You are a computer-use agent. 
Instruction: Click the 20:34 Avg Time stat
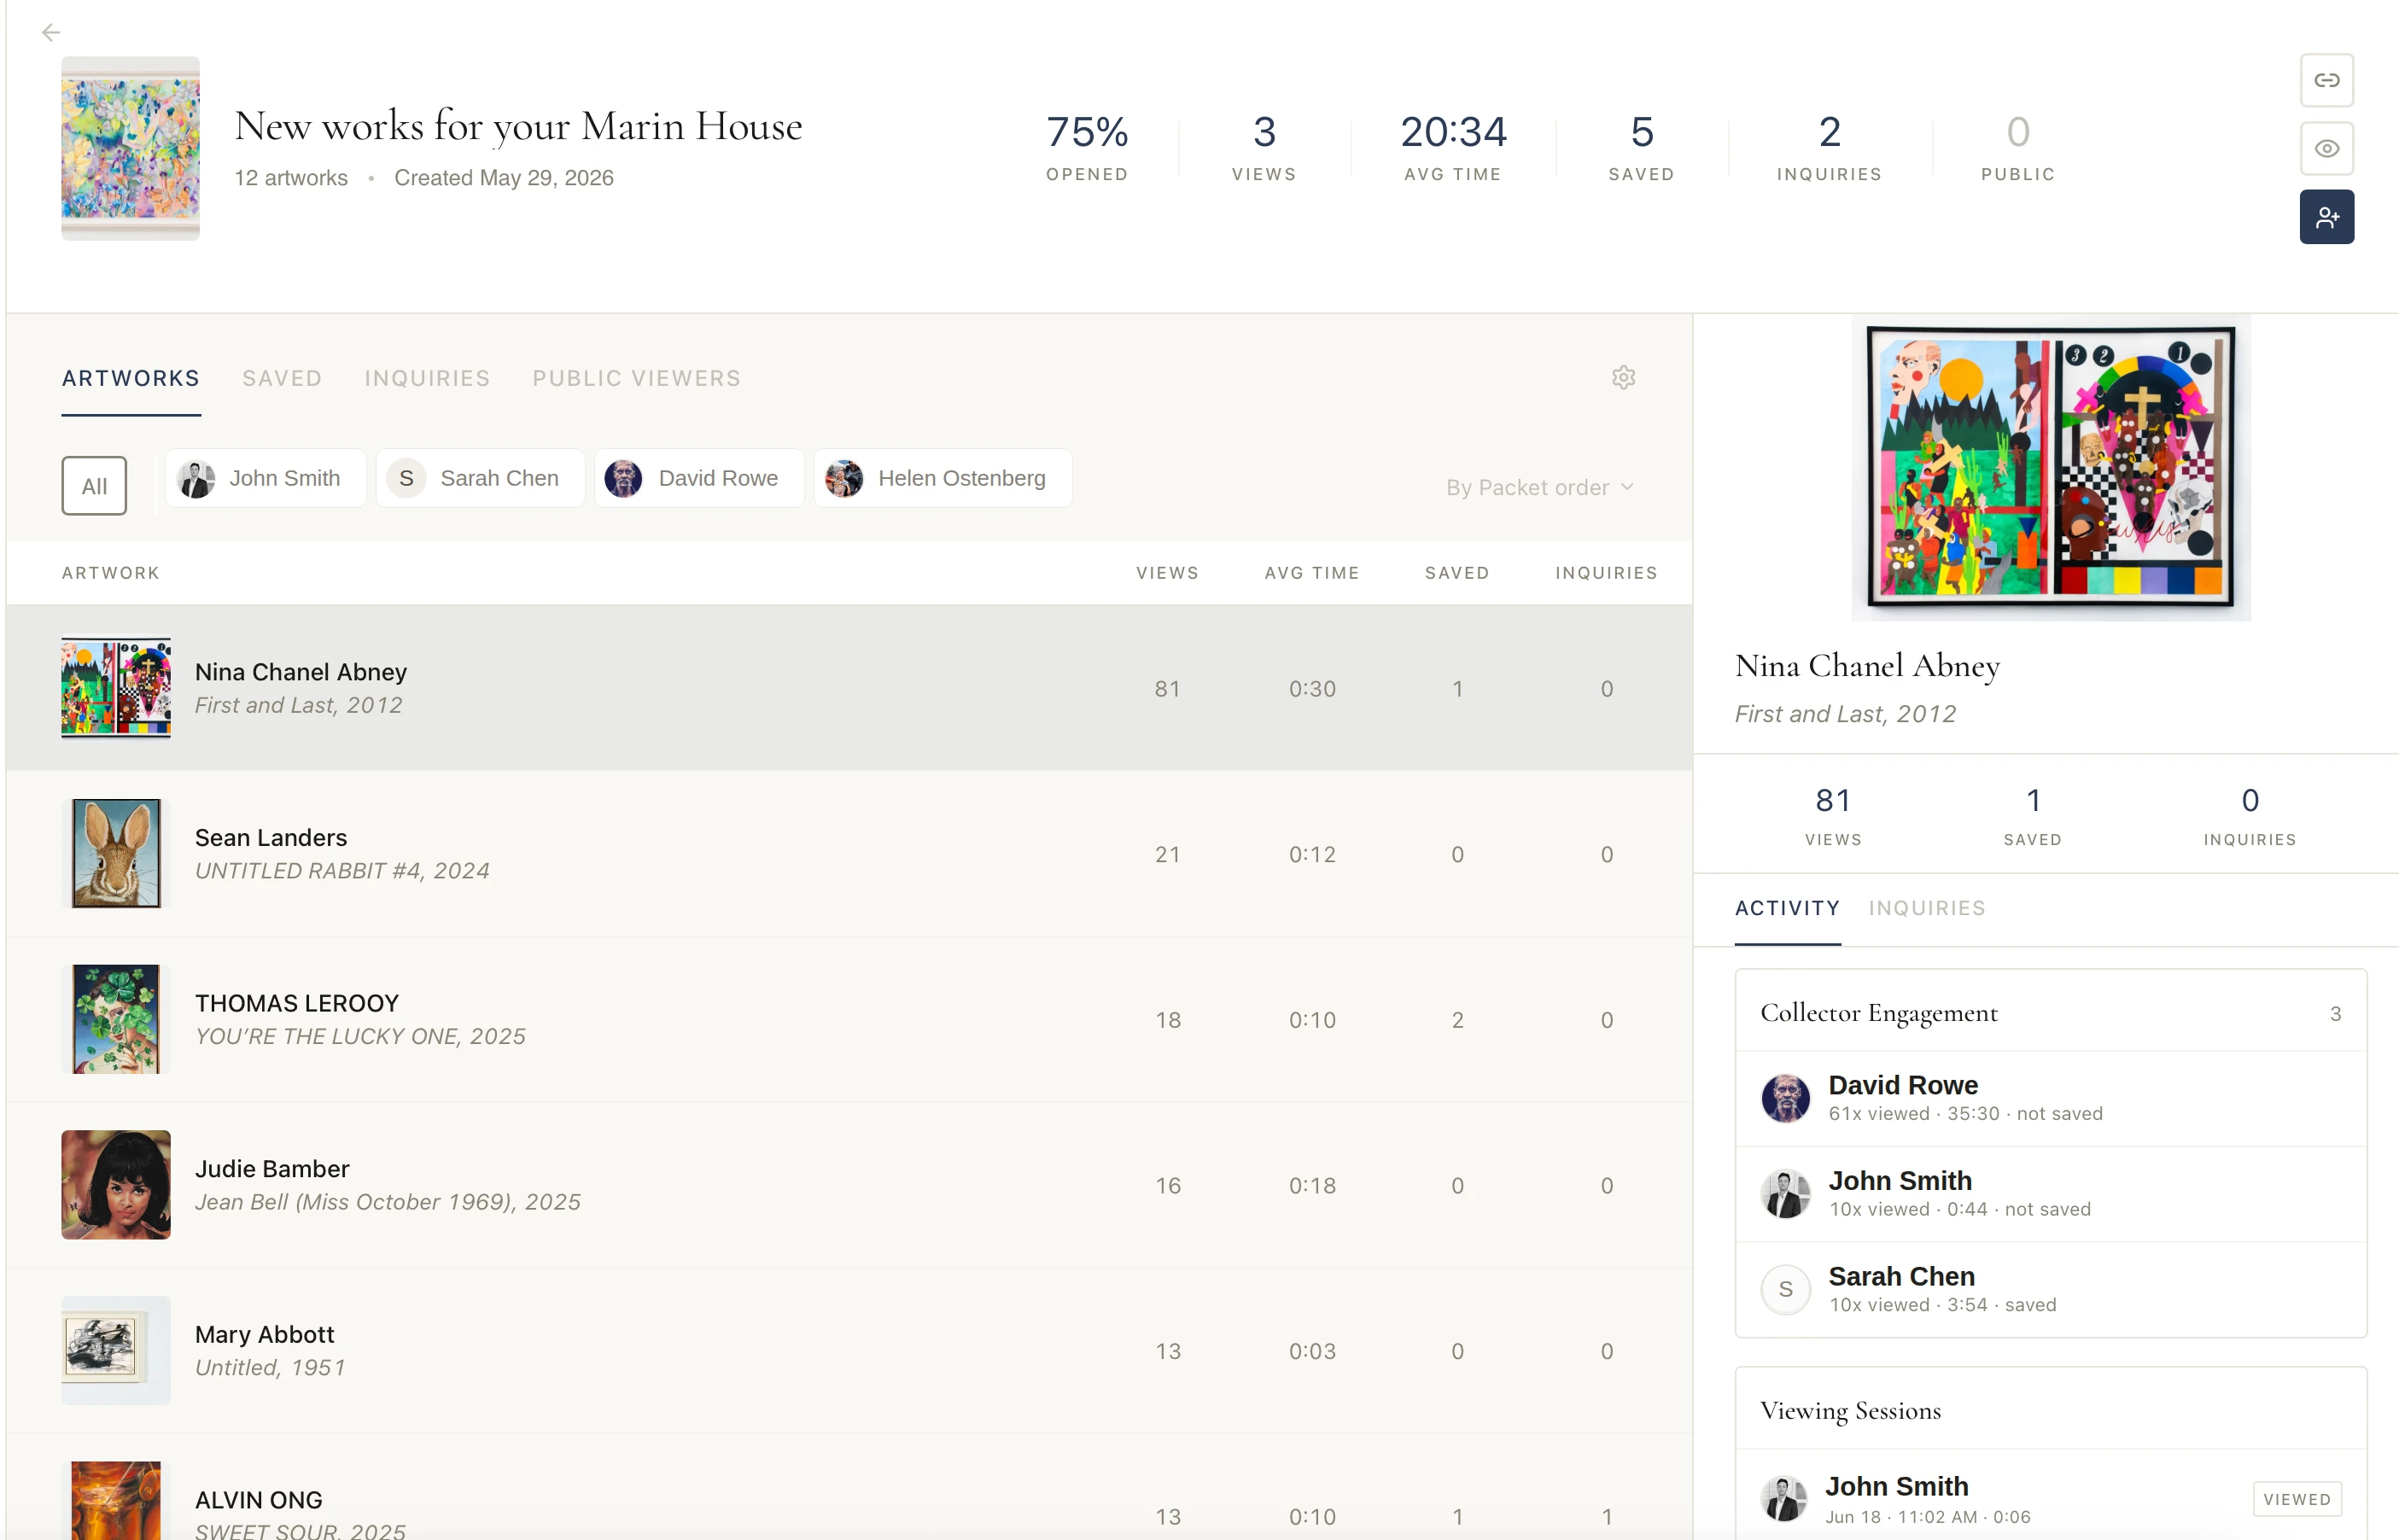pos(1452,148)
